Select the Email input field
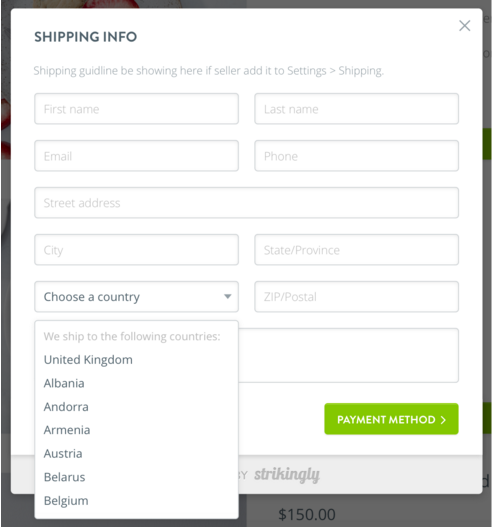The image size is (493, 527). (136, 156)
